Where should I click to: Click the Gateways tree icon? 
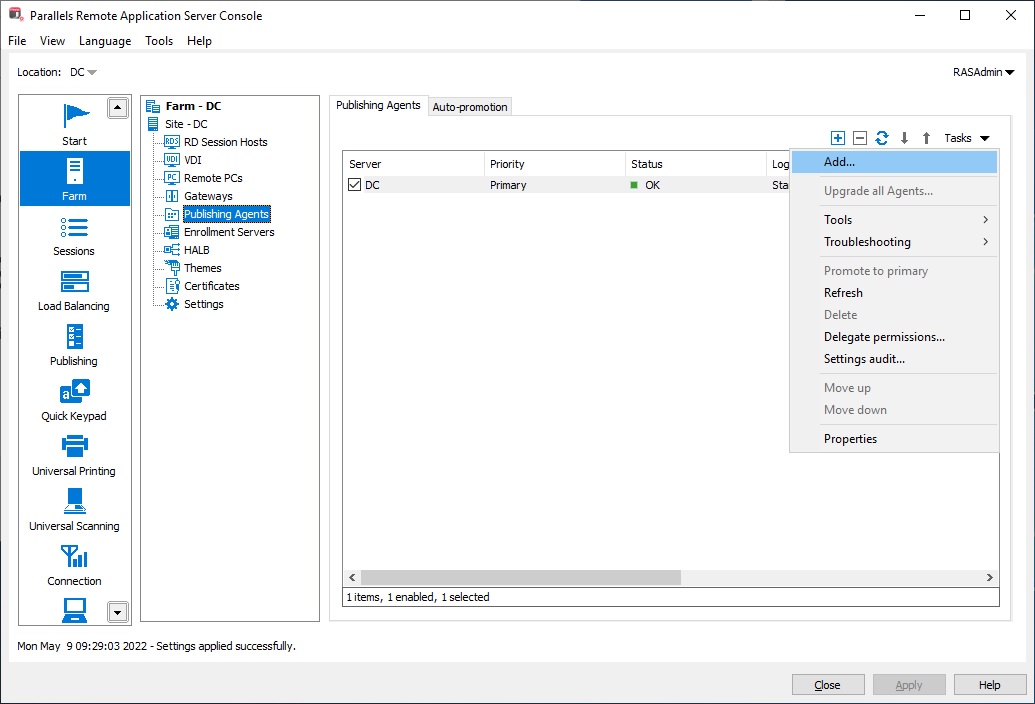pyautogui.click(x=172, y=196)
